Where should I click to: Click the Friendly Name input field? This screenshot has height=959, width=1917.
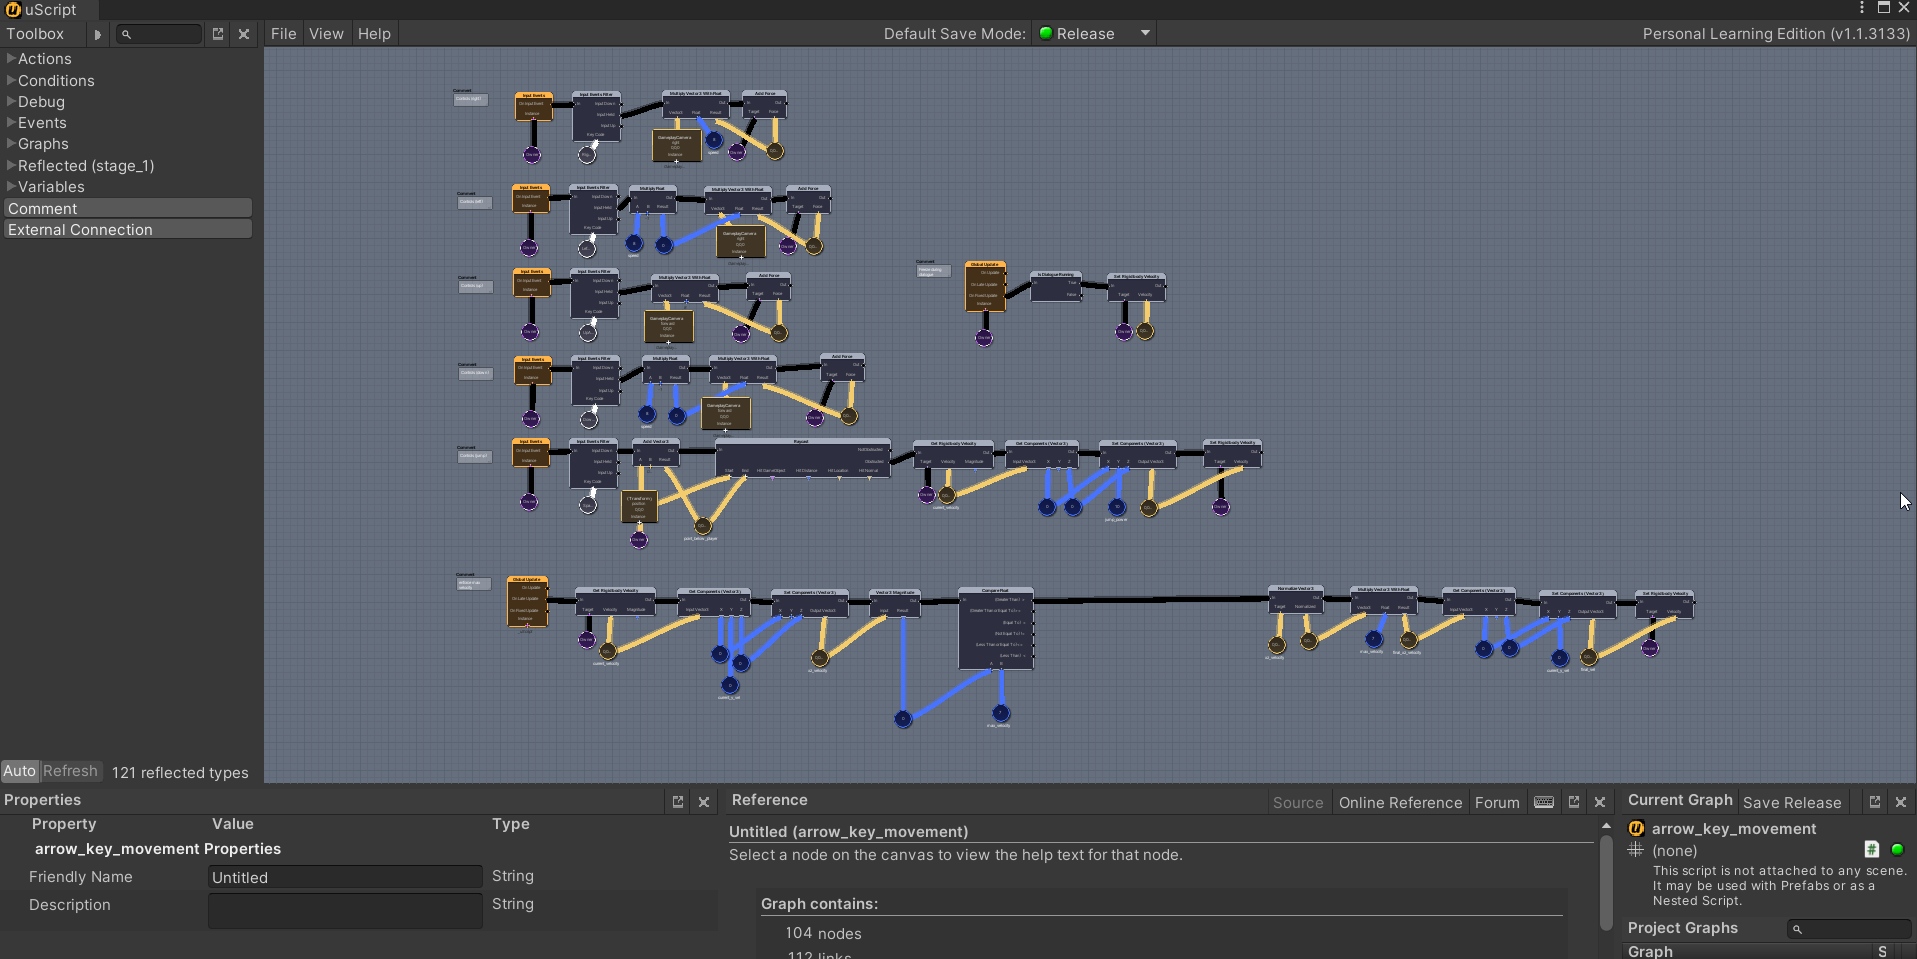point(345,877)
